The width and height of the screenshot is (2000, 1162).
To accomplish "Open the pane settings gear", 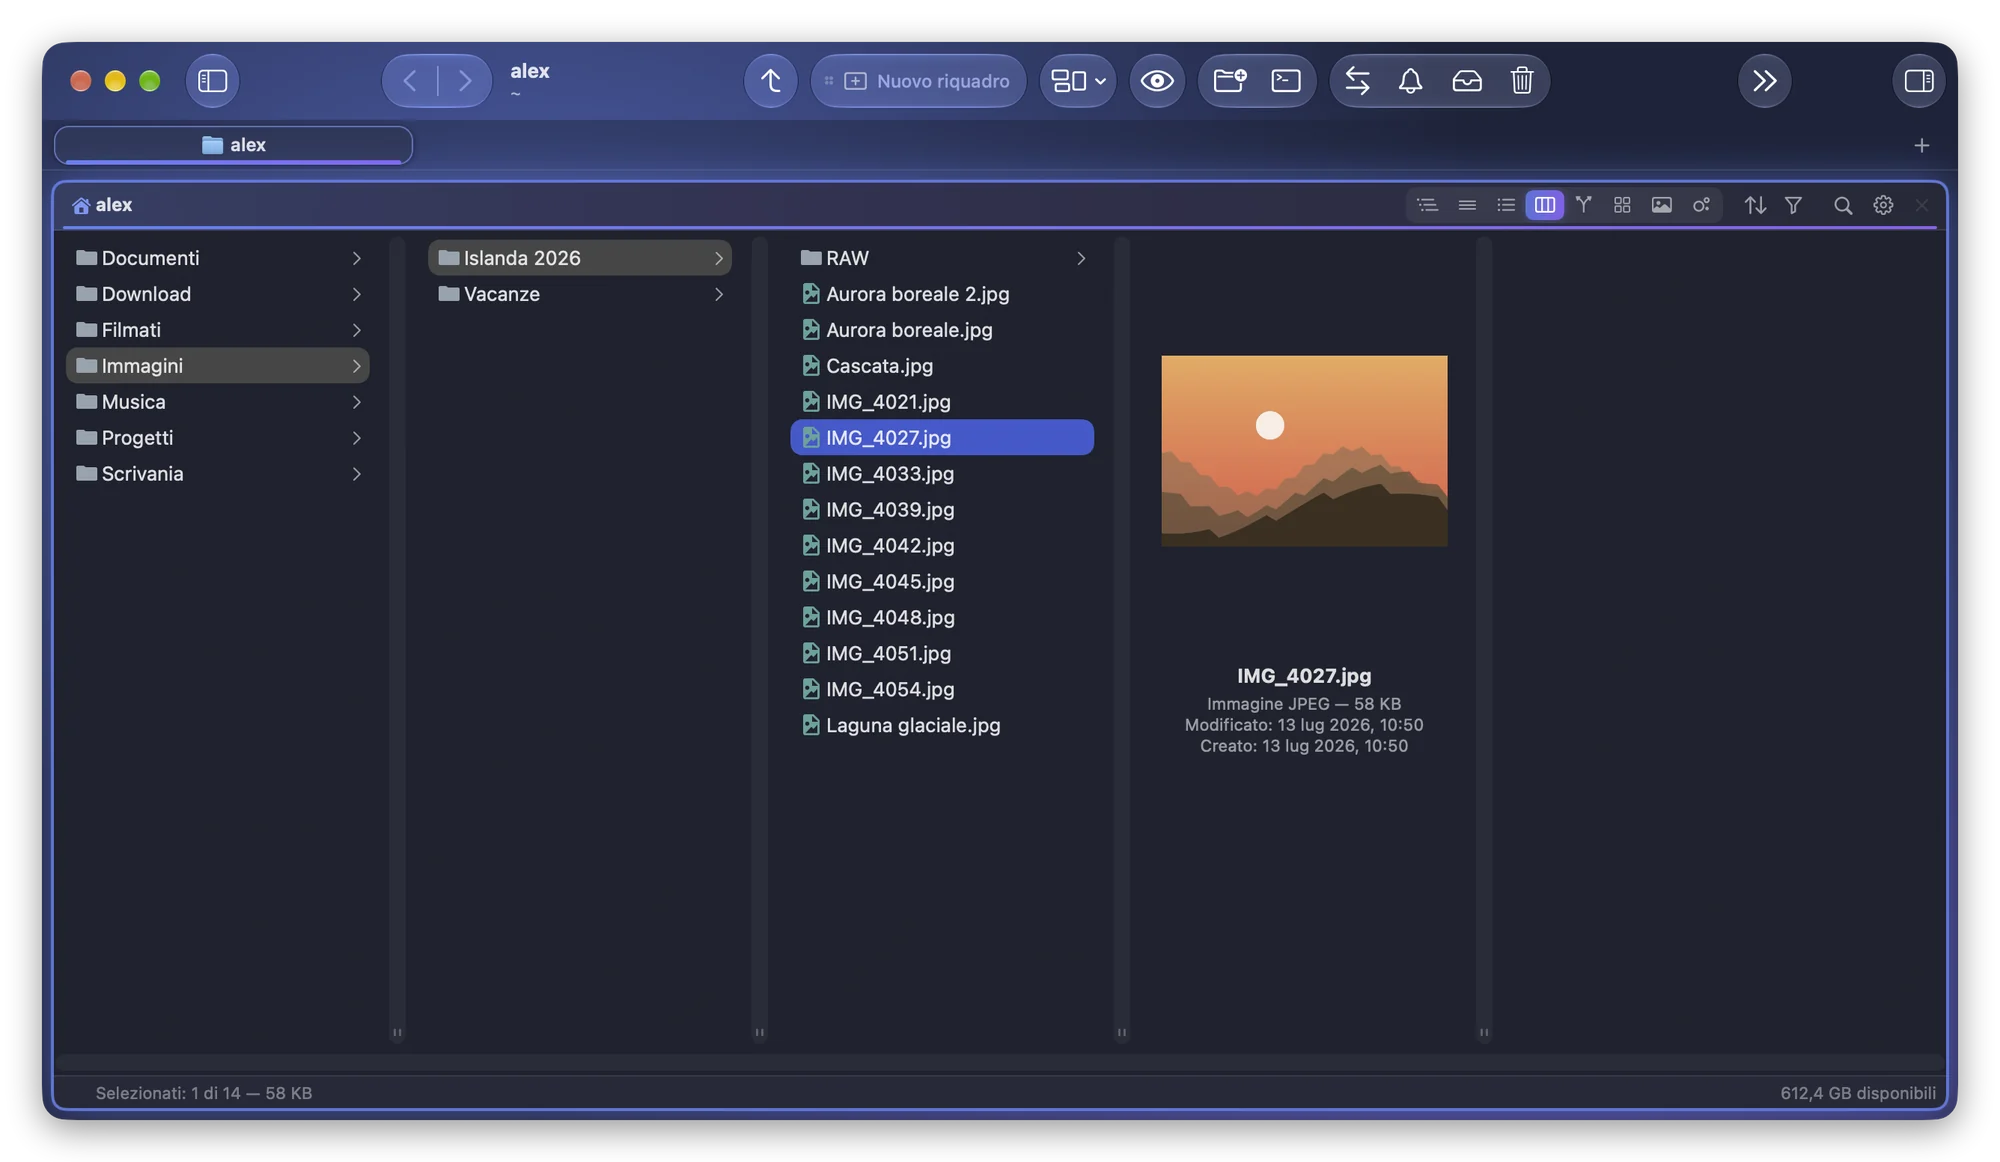I will pyautogui.click(x=1883, y=205).
